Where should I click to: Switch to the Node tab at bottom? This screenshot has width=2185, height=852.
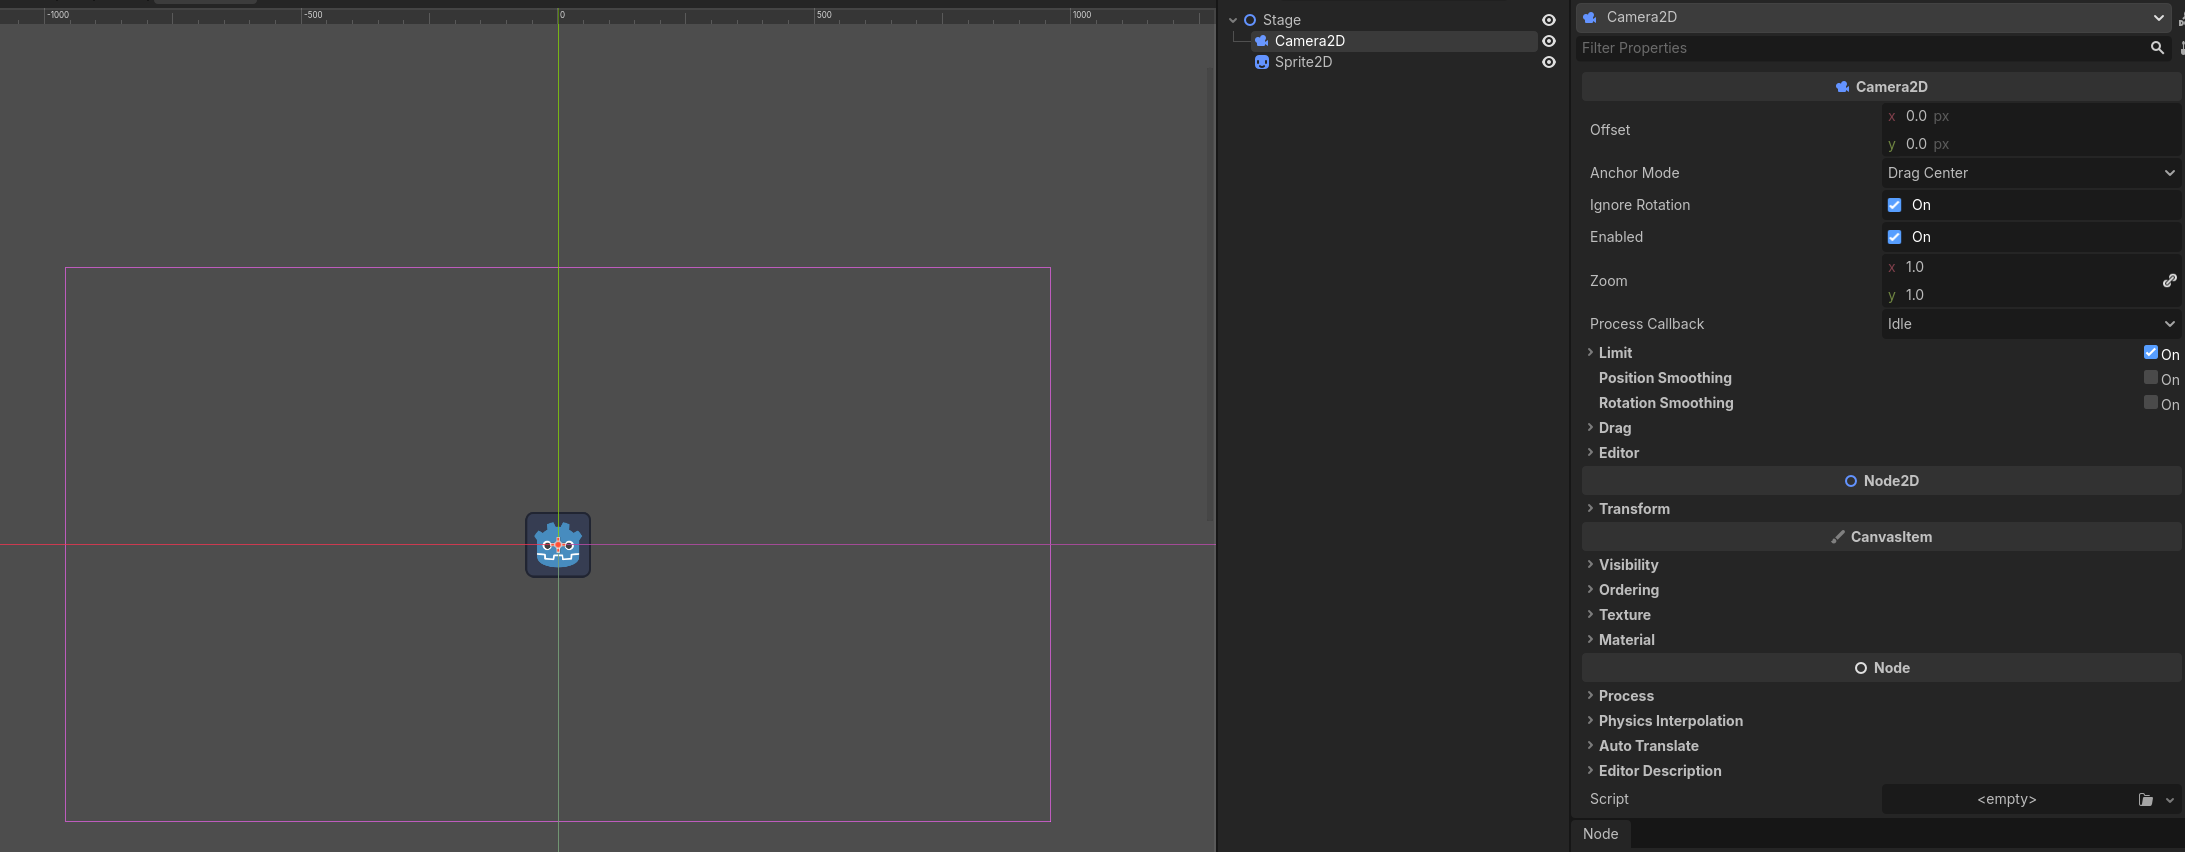point(1600,834)
